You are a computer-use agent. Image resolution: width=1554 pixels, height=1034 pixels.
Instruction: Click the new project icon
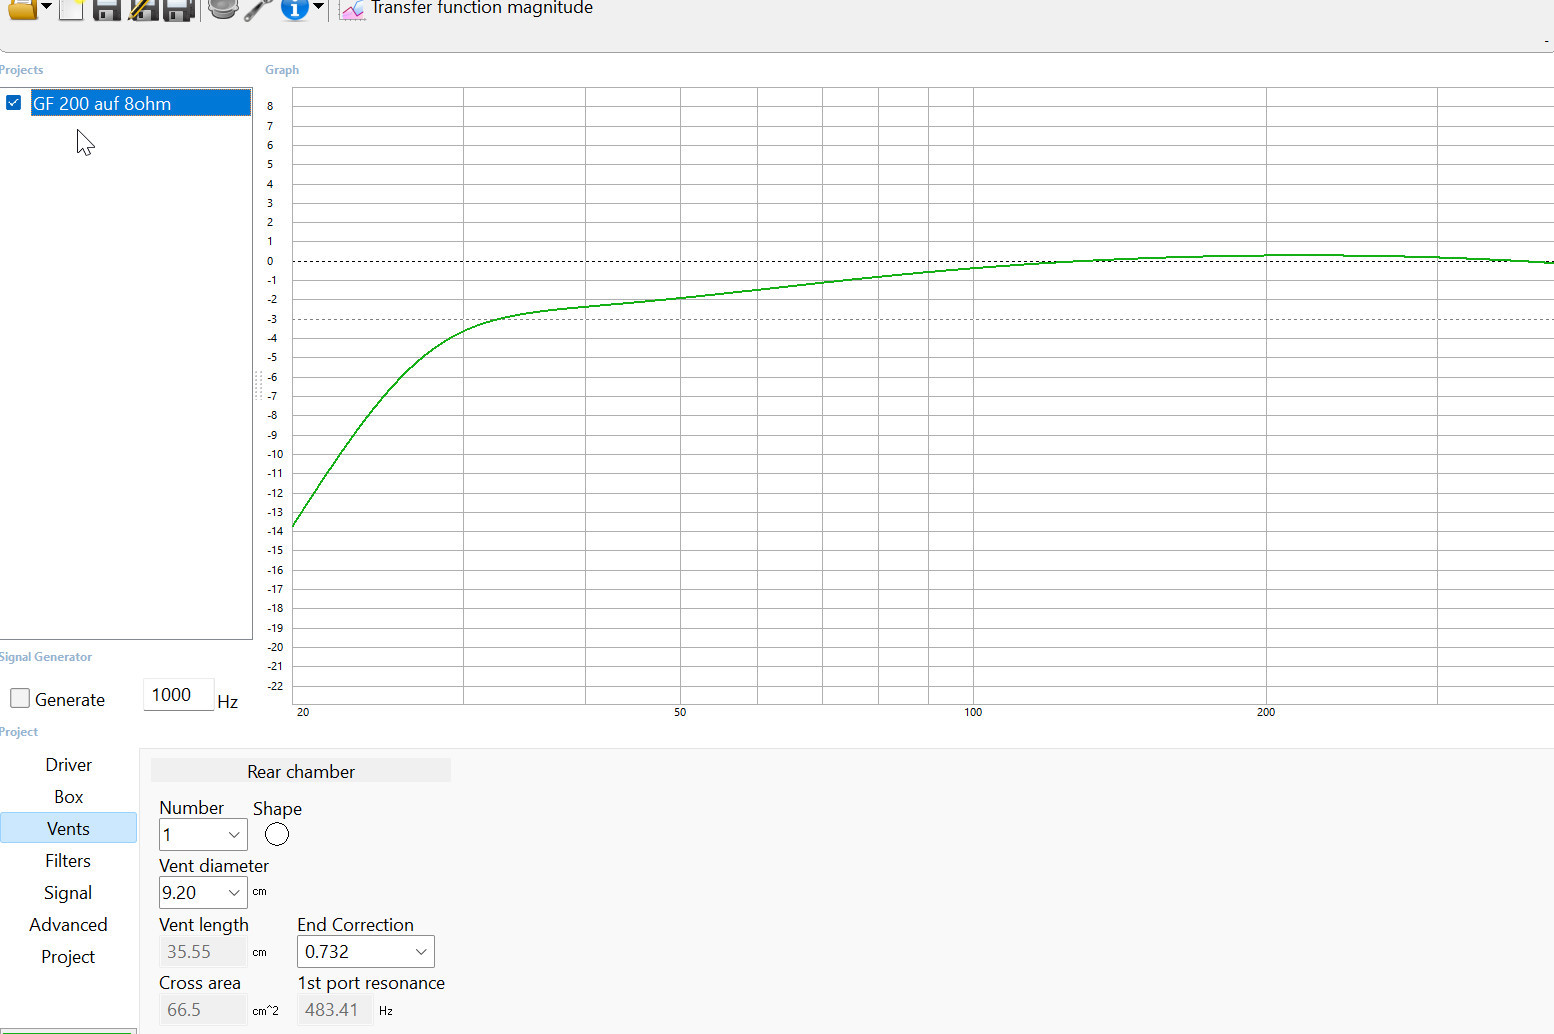tap(70, 9)
